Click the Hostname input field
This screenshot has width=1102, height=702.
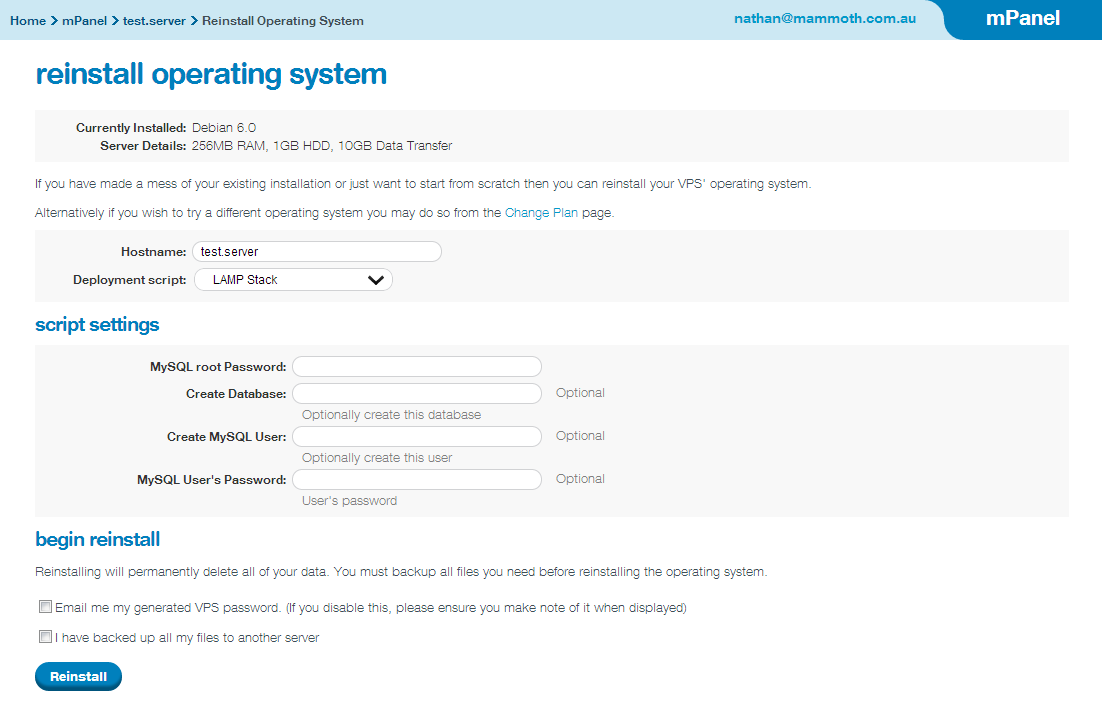316,251
